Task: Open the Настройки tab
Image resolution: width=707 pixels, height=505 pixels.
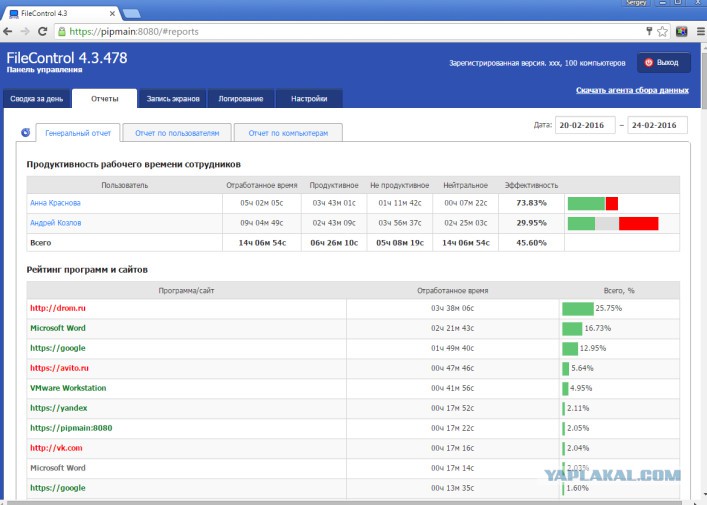Action: pos(309,99)
